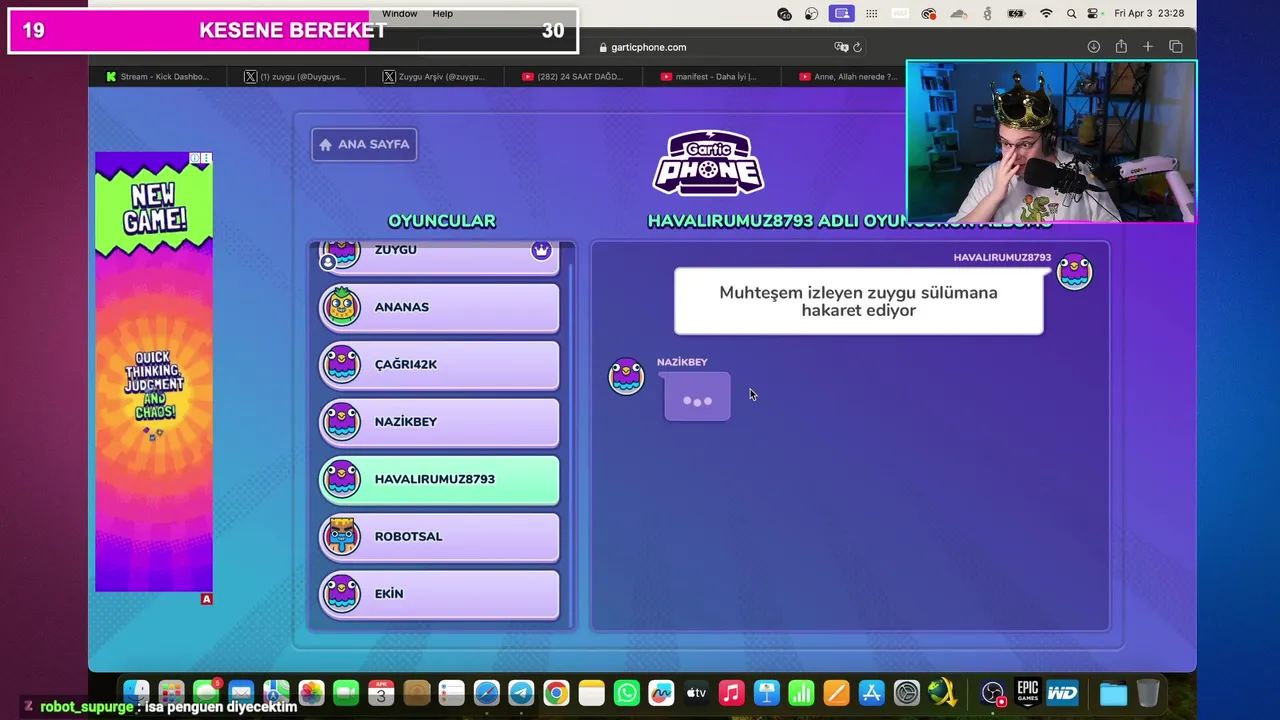Open Telegram from the Dock
Viewport: 1280px width, 720px height.
coord(521,692)
